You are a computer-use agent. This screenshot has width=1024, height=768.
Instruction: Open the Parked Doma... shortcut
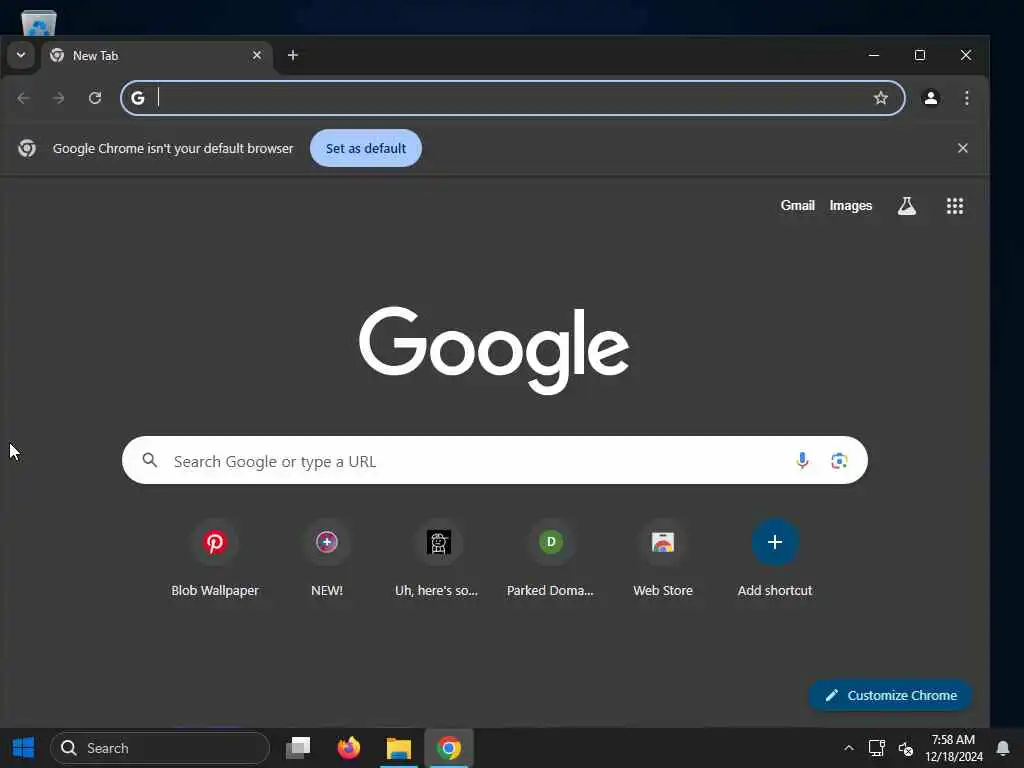tap(551, 558)
